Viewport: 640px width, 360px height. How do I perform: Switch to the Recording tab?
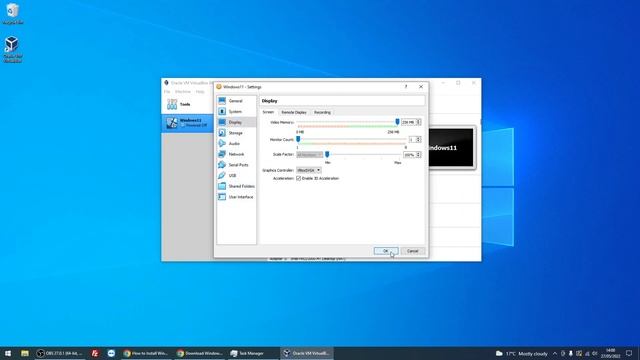pyautogui.click(x=322, y=112)
